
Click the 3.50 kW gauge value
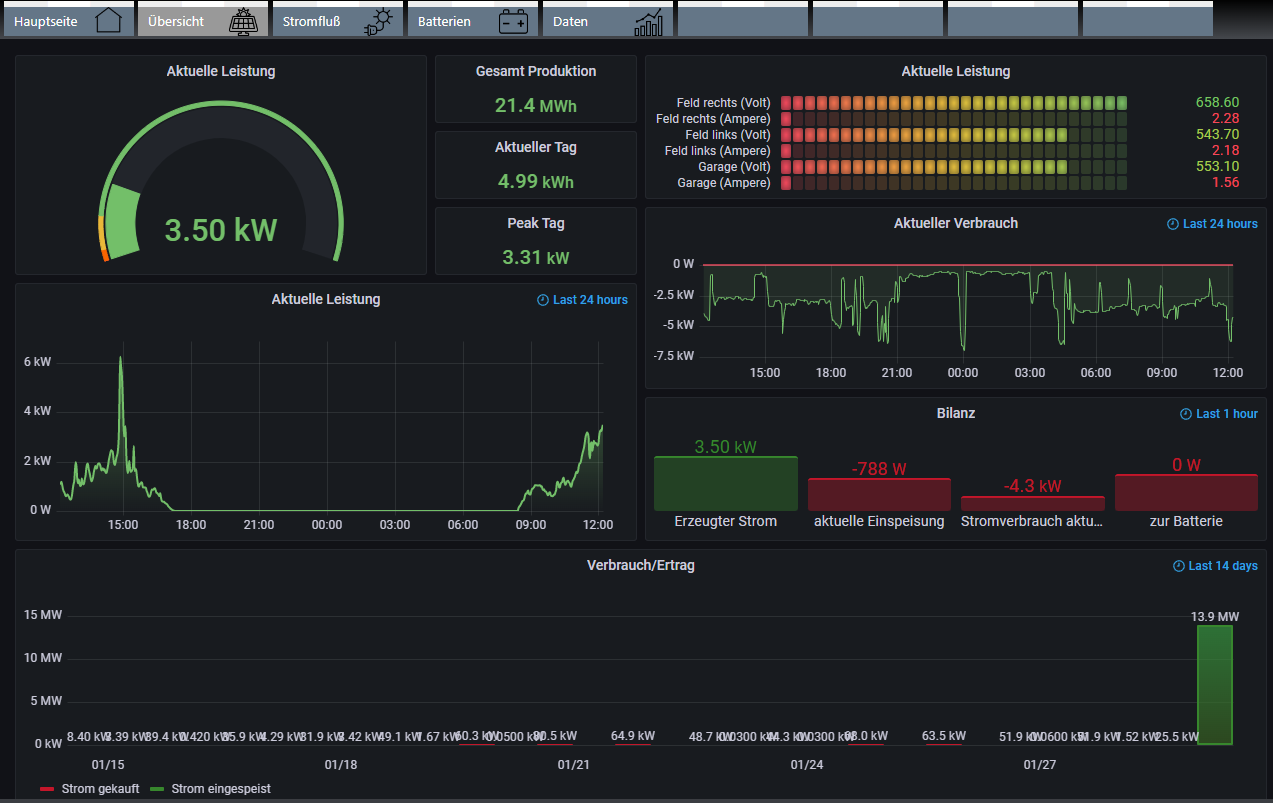(221, 230)
